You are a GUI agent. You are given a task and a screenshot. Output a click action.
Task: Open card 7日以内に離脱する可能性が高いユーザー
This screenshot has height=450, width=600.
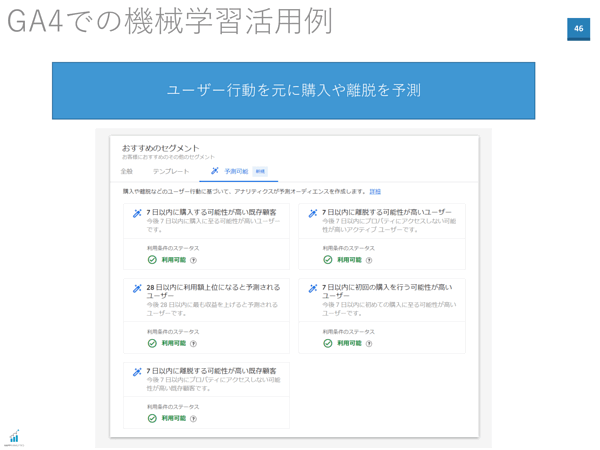click(x=382, y=236)
